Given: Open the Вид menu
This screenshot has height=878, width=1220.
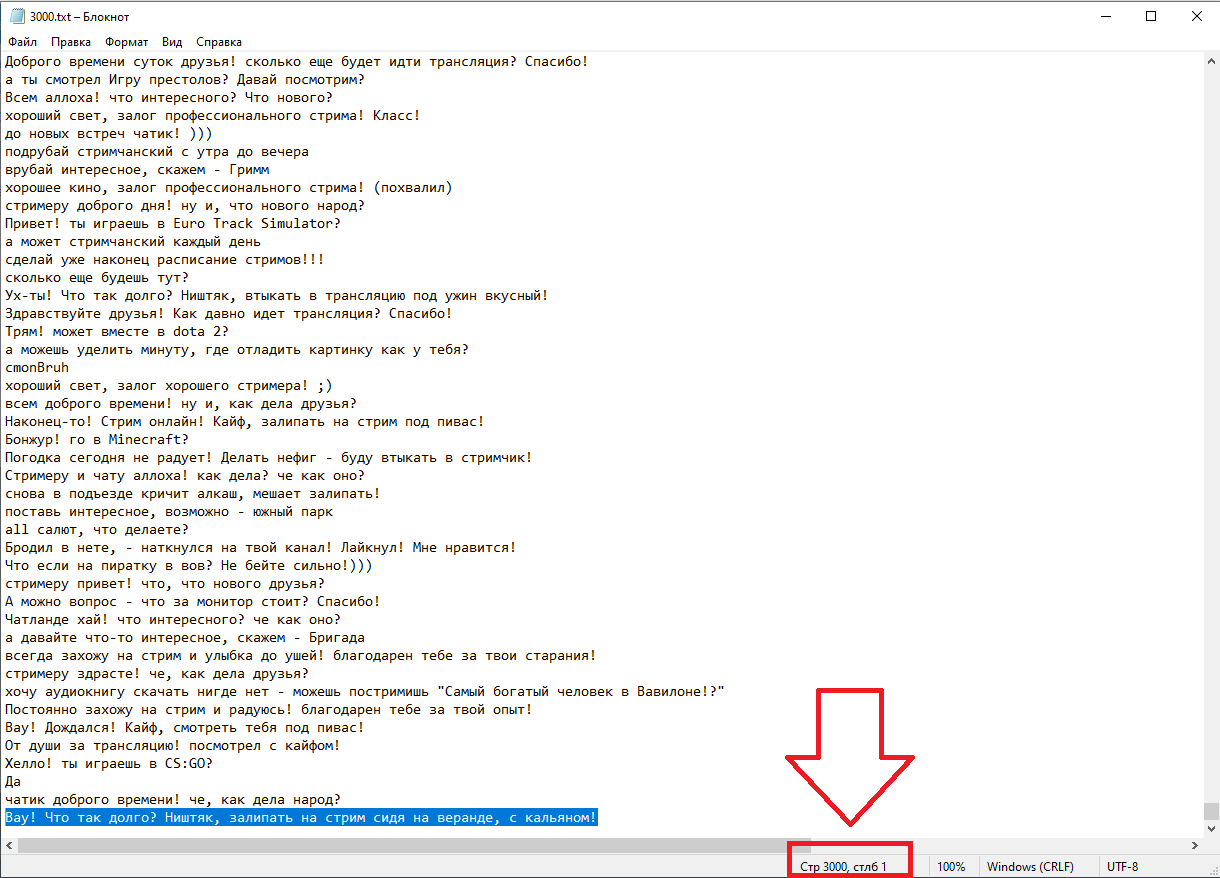Looking at the screenshot, I should coord(172,42).
